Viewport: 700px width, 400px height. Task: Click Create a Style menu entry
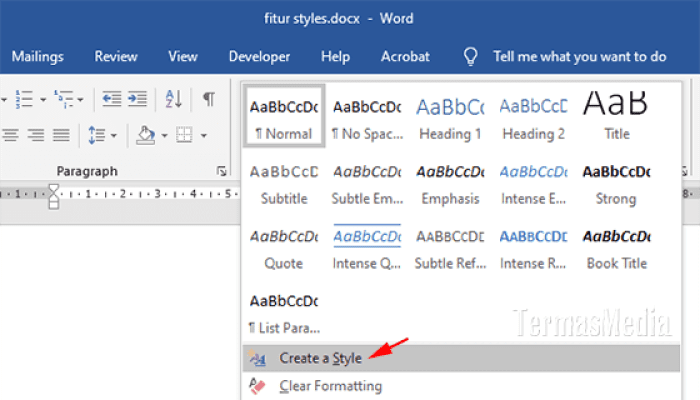tap(461, 358)
